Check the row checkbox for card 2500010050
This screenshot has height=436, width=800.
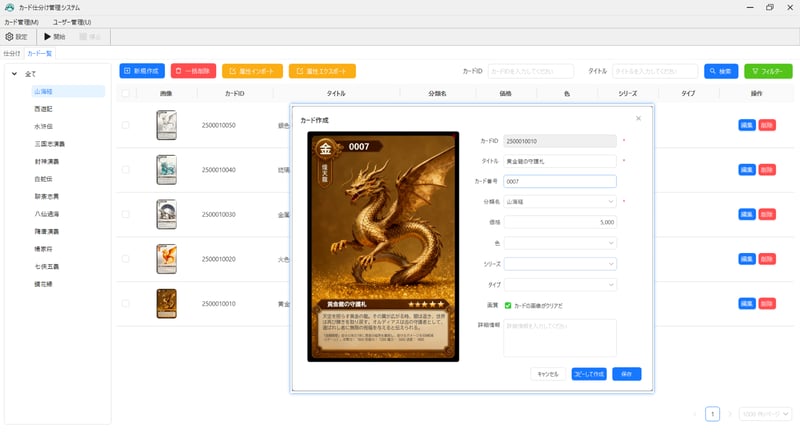(x=125, y=125)
